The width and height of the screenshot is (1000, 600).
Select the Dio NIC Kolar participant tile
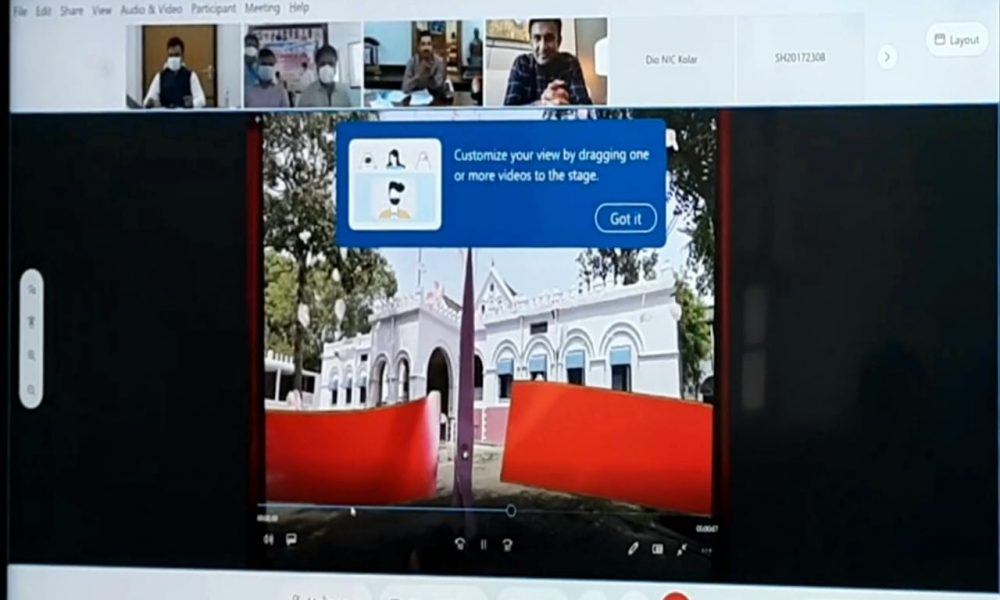click(x=672, y=60)
